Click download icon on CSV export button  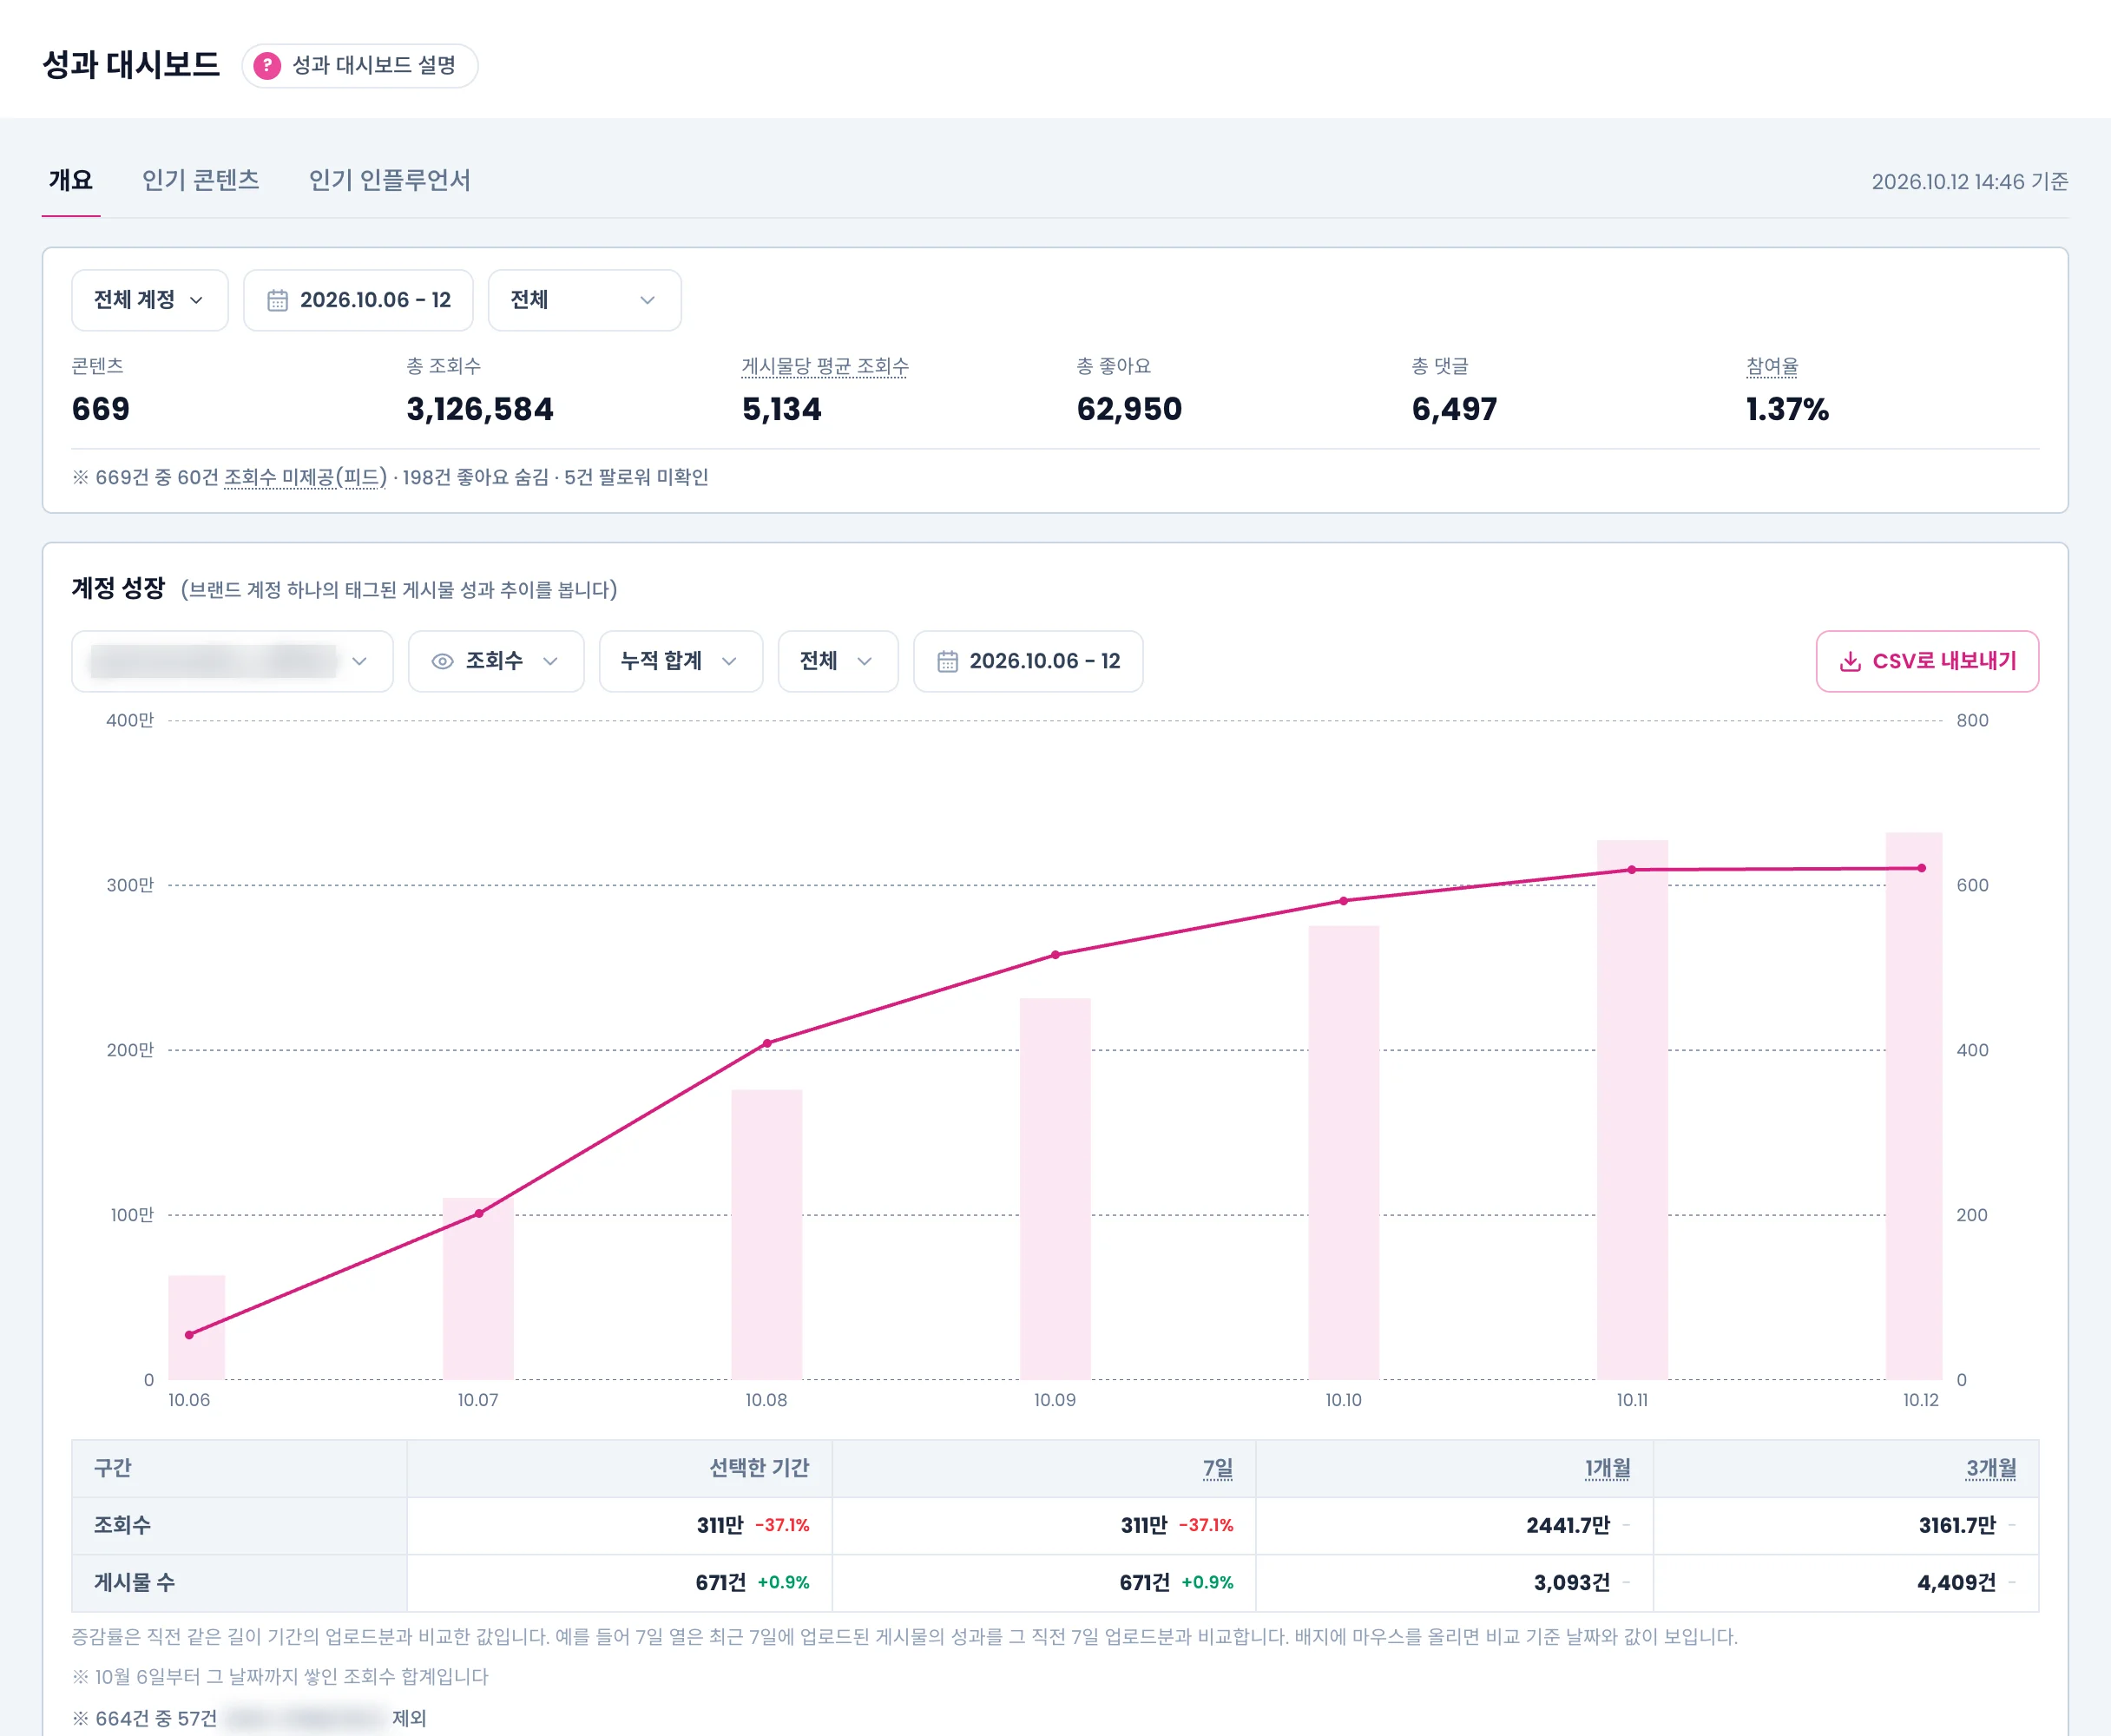pos(1850,661)
